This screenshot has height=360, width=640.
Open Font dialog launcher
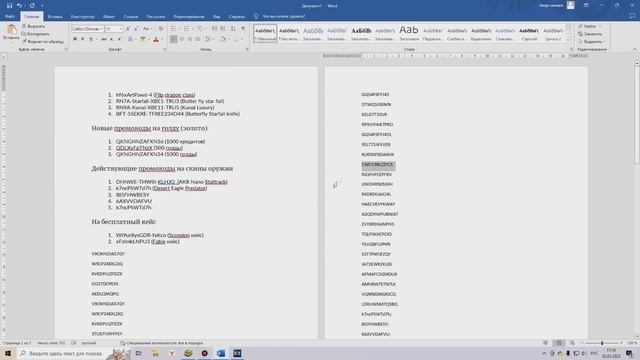(x=165, y=49)
